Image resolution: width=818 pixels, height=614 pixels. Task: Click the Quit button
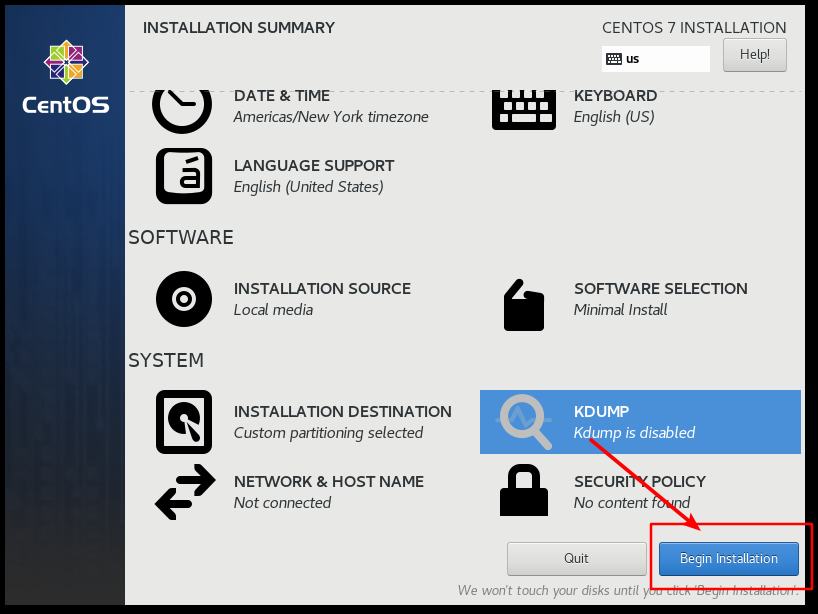point(576,559)
